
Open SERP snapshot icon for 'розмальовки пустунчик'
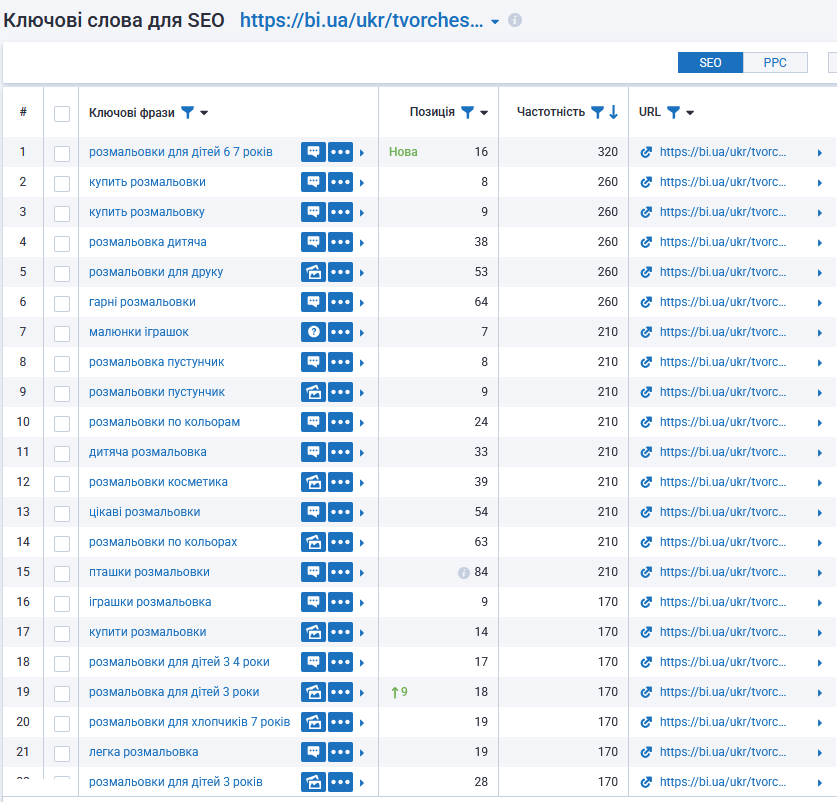(313, 392)
